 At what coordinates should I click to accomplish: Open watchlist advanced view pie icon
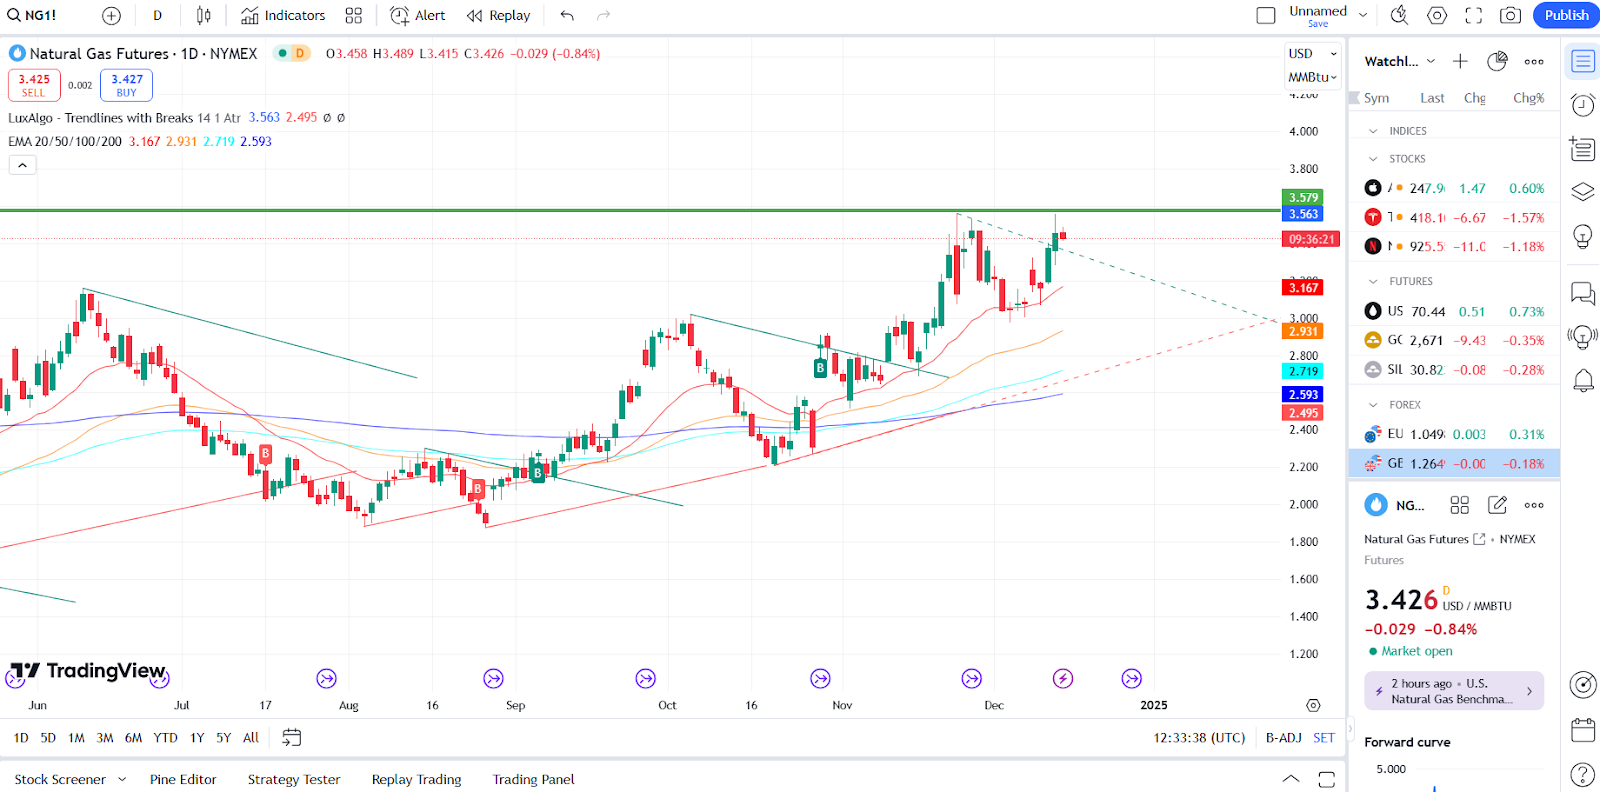pos(1497,61)
